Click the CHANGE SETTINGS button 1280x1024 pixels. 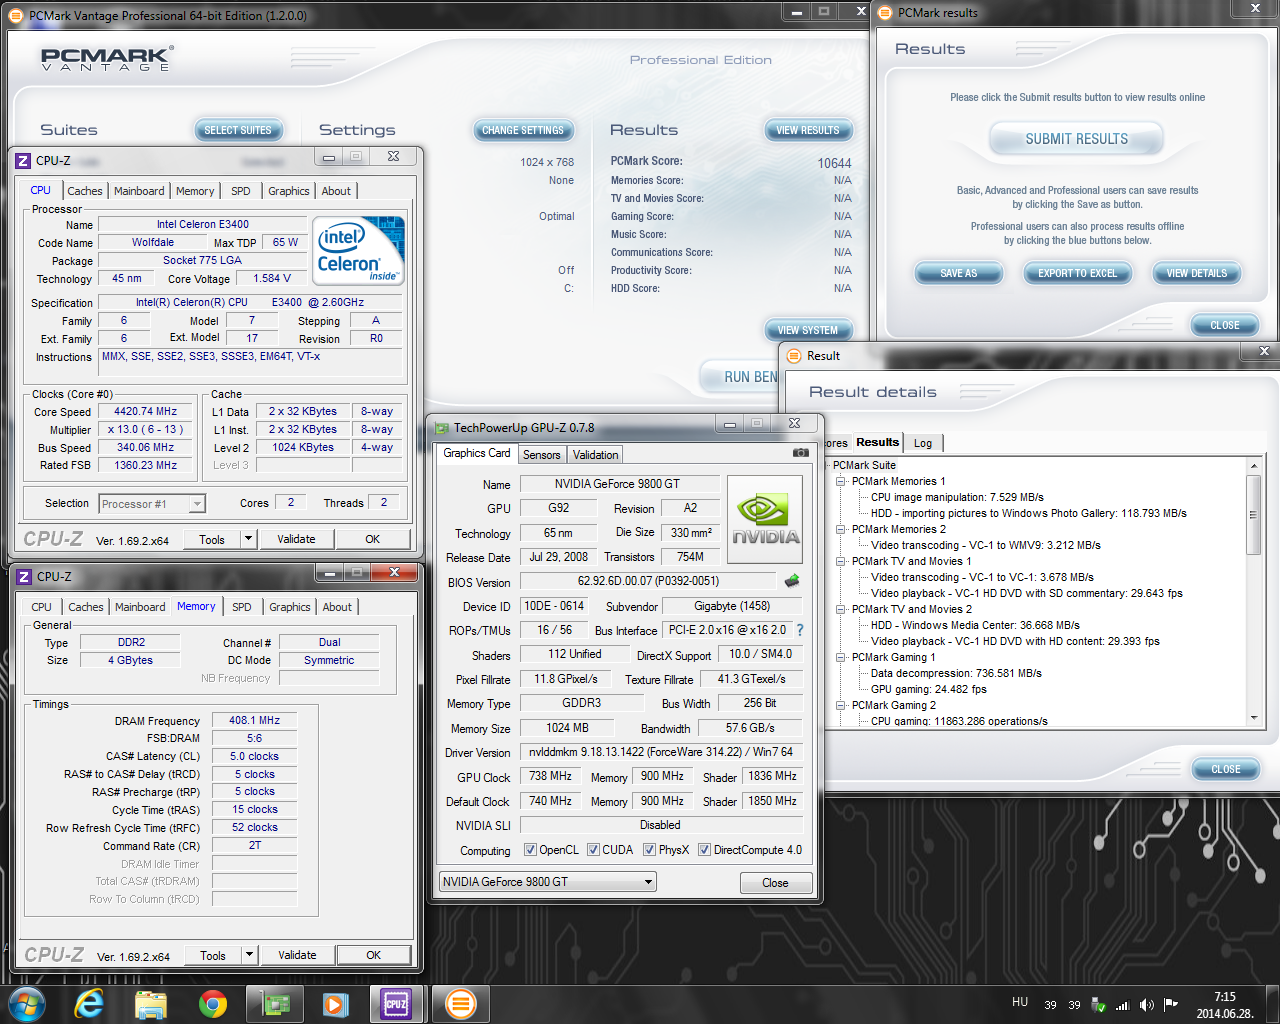coord(523,130)
